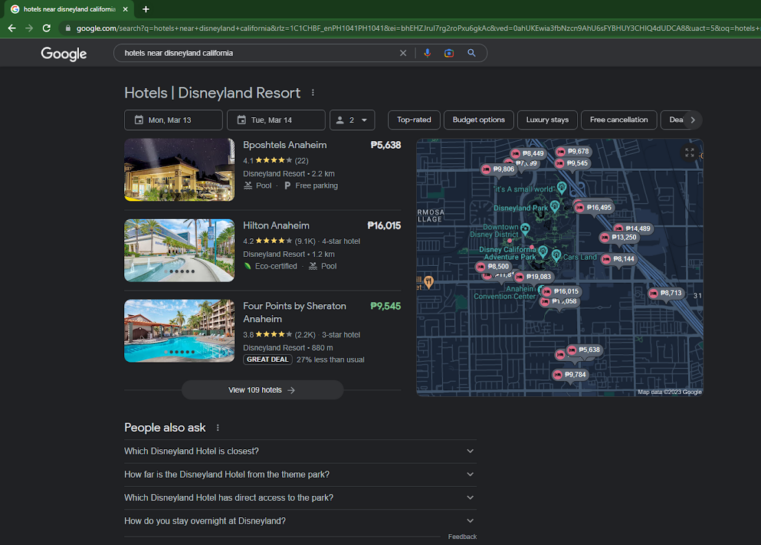The image size is (761, 545).
Task: Open the guests count dropdown
Action: [x=352, y=120]
